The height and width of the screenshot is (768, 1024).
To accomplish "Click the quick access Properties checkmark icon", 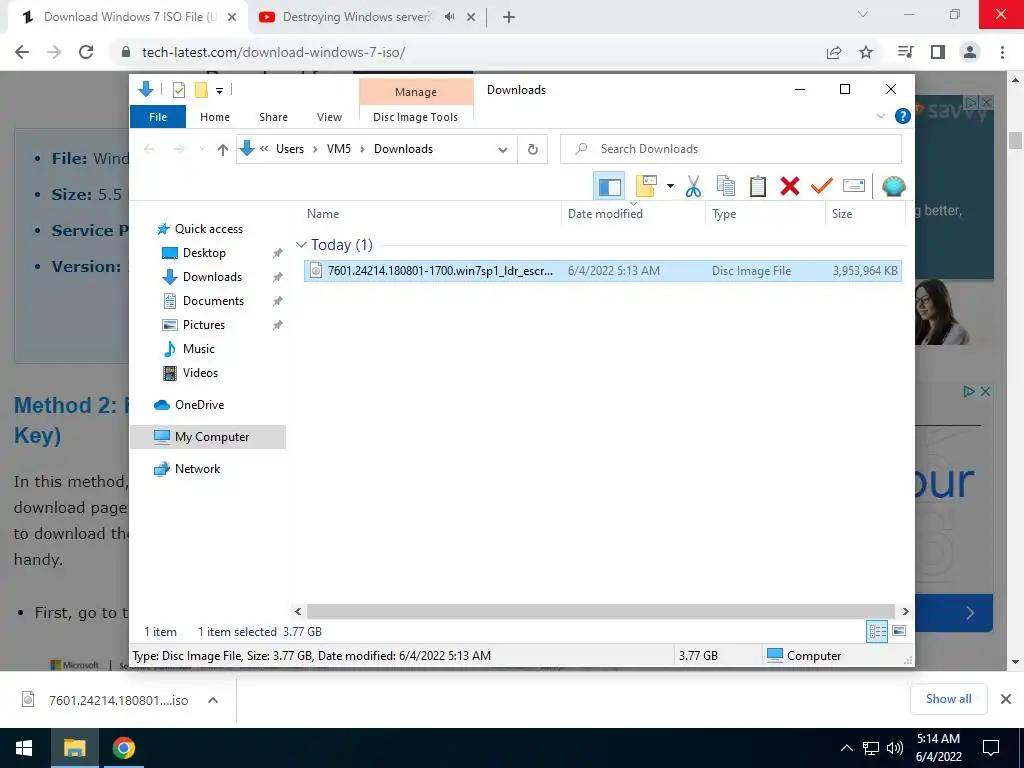I will 178,90.
